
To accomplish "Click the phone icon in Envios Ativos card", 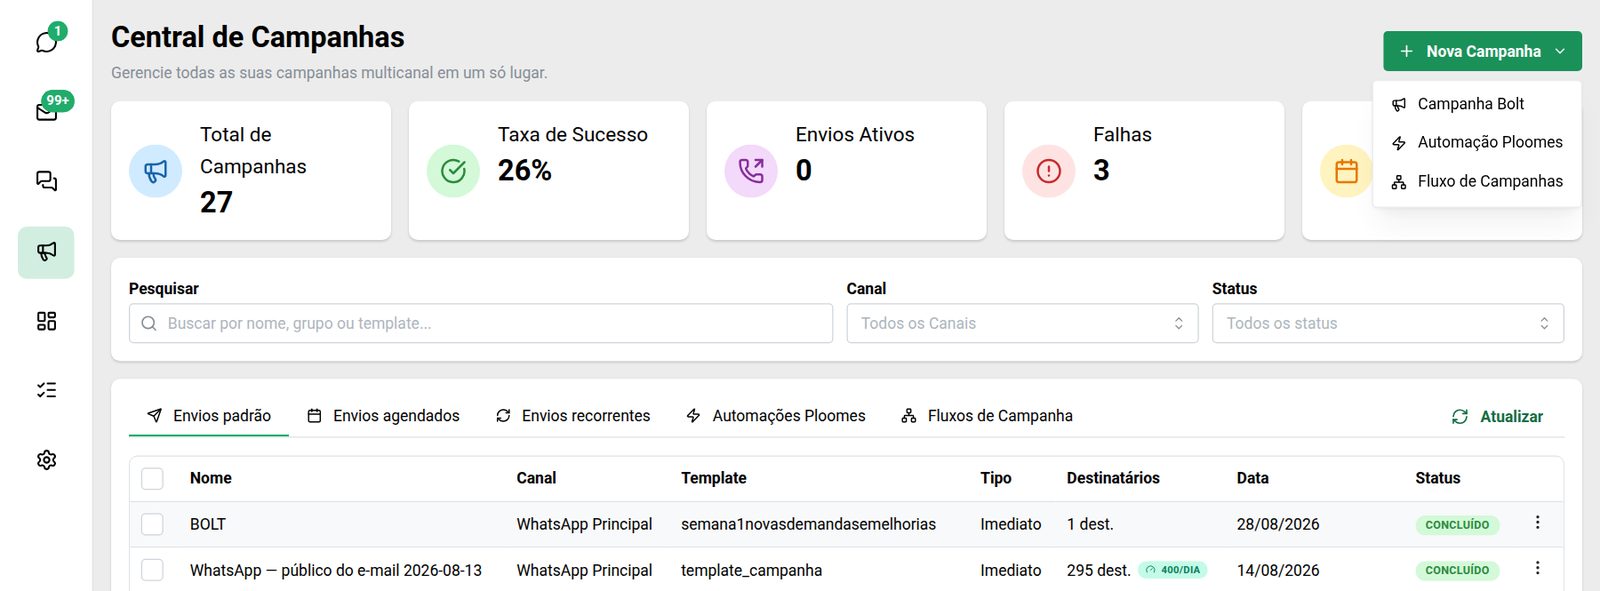I will tap(751, 171).
